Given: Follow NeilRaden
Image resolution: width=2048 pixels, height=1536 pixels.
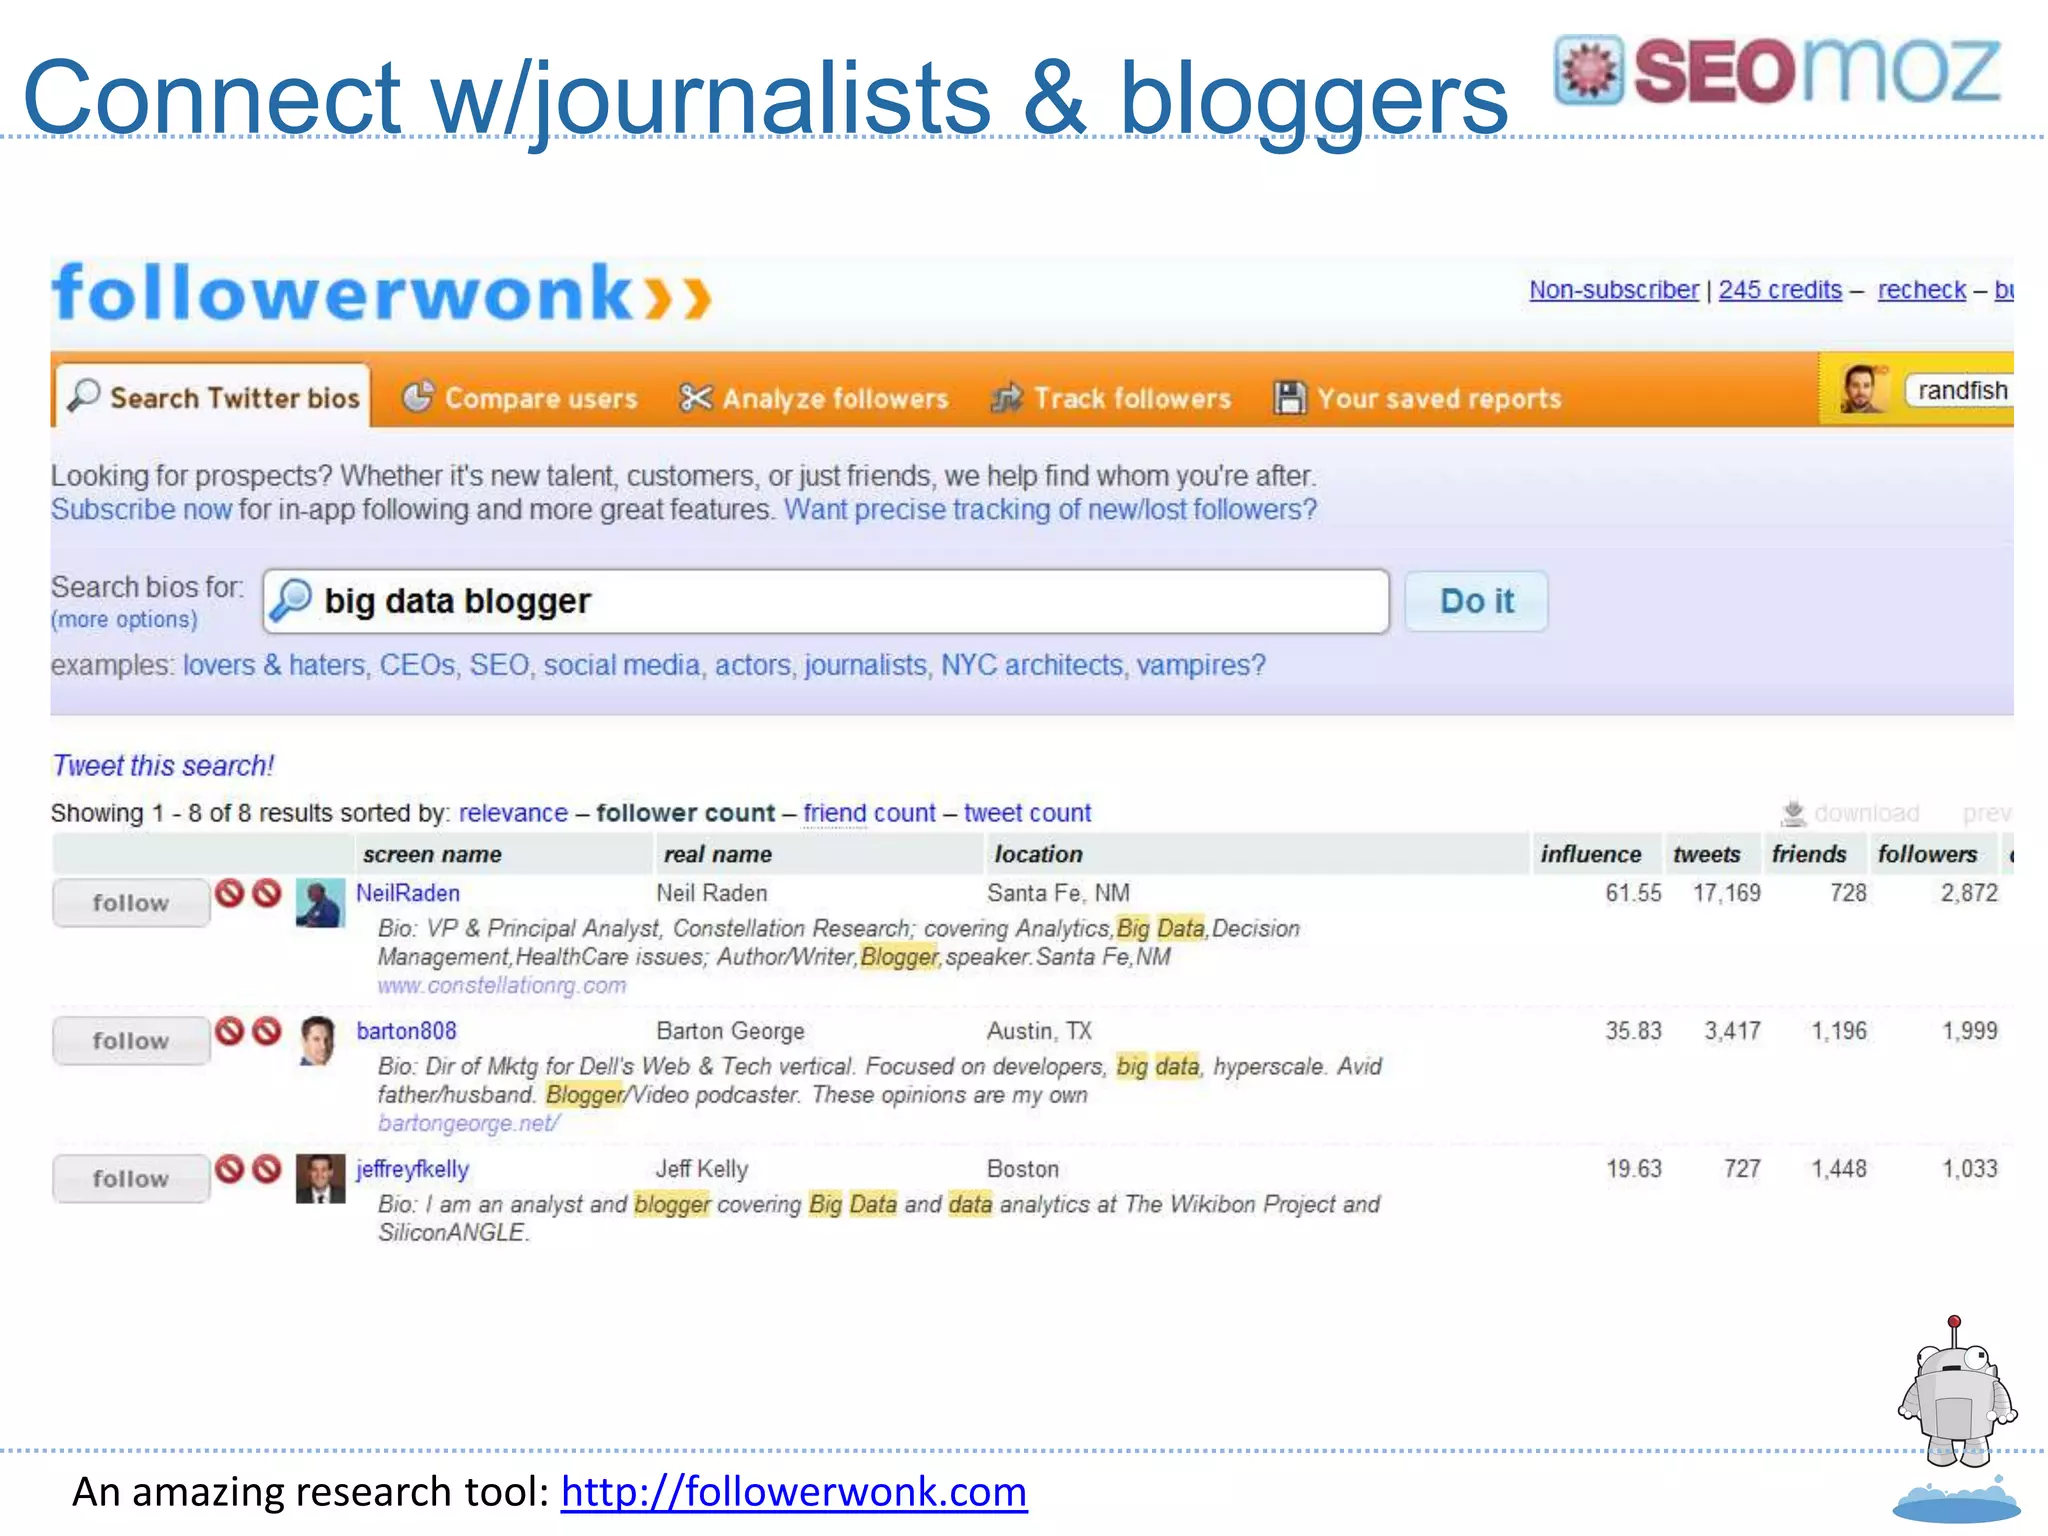Looking at the screenshot, I should tap(131, 903).
